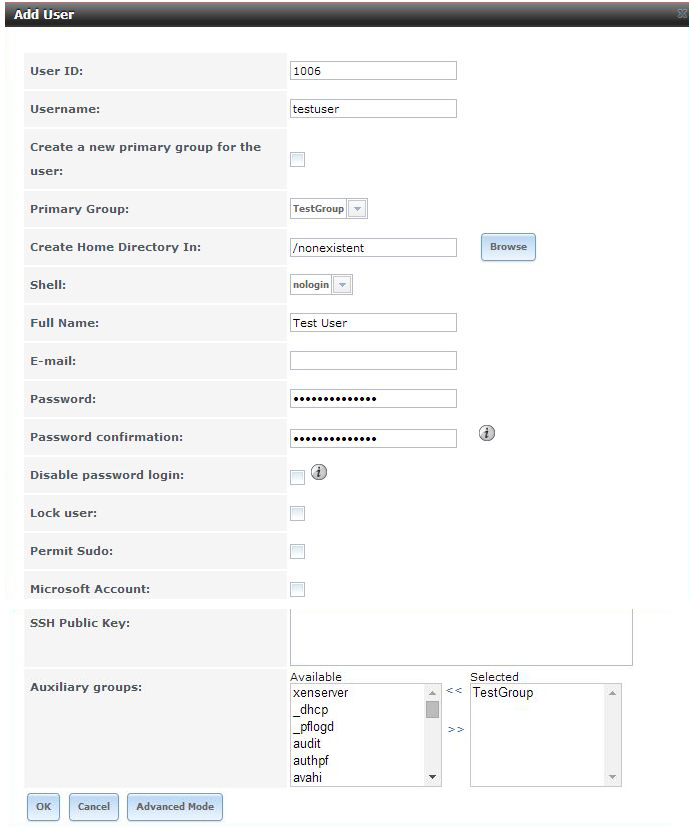Click the << move-left arrows for Auxiliary groups

(x=454, y=691)
